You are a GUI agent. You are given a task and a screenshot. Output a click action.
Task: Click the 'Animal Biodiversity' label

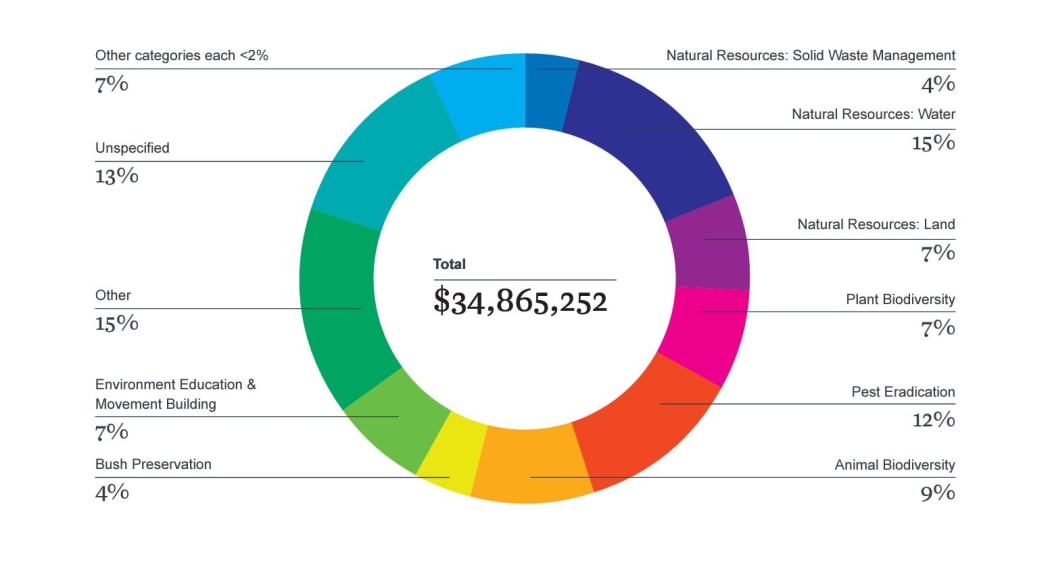(x=895, y=465)
